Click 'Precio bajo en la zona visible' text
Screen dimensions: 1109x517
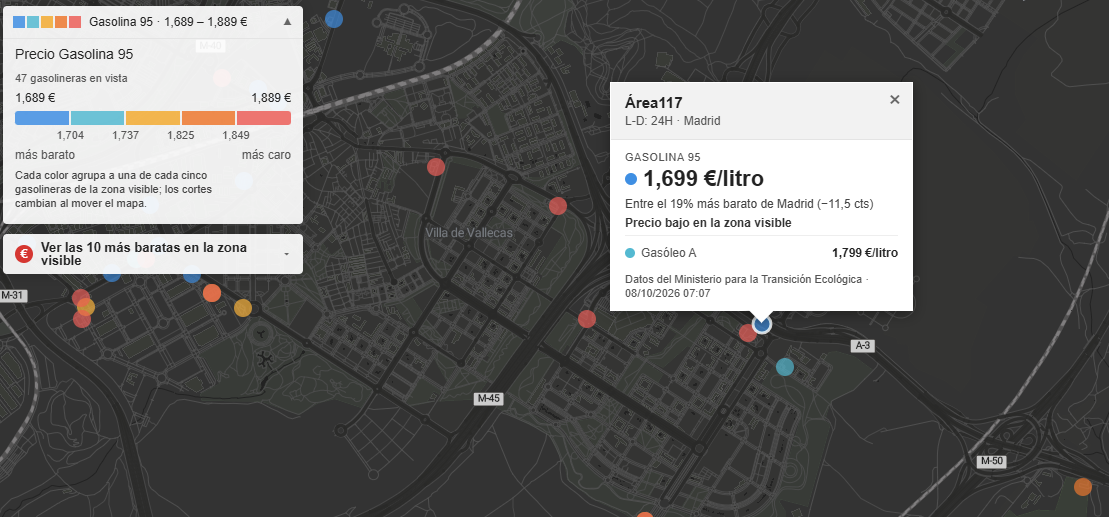coord(708,223)
